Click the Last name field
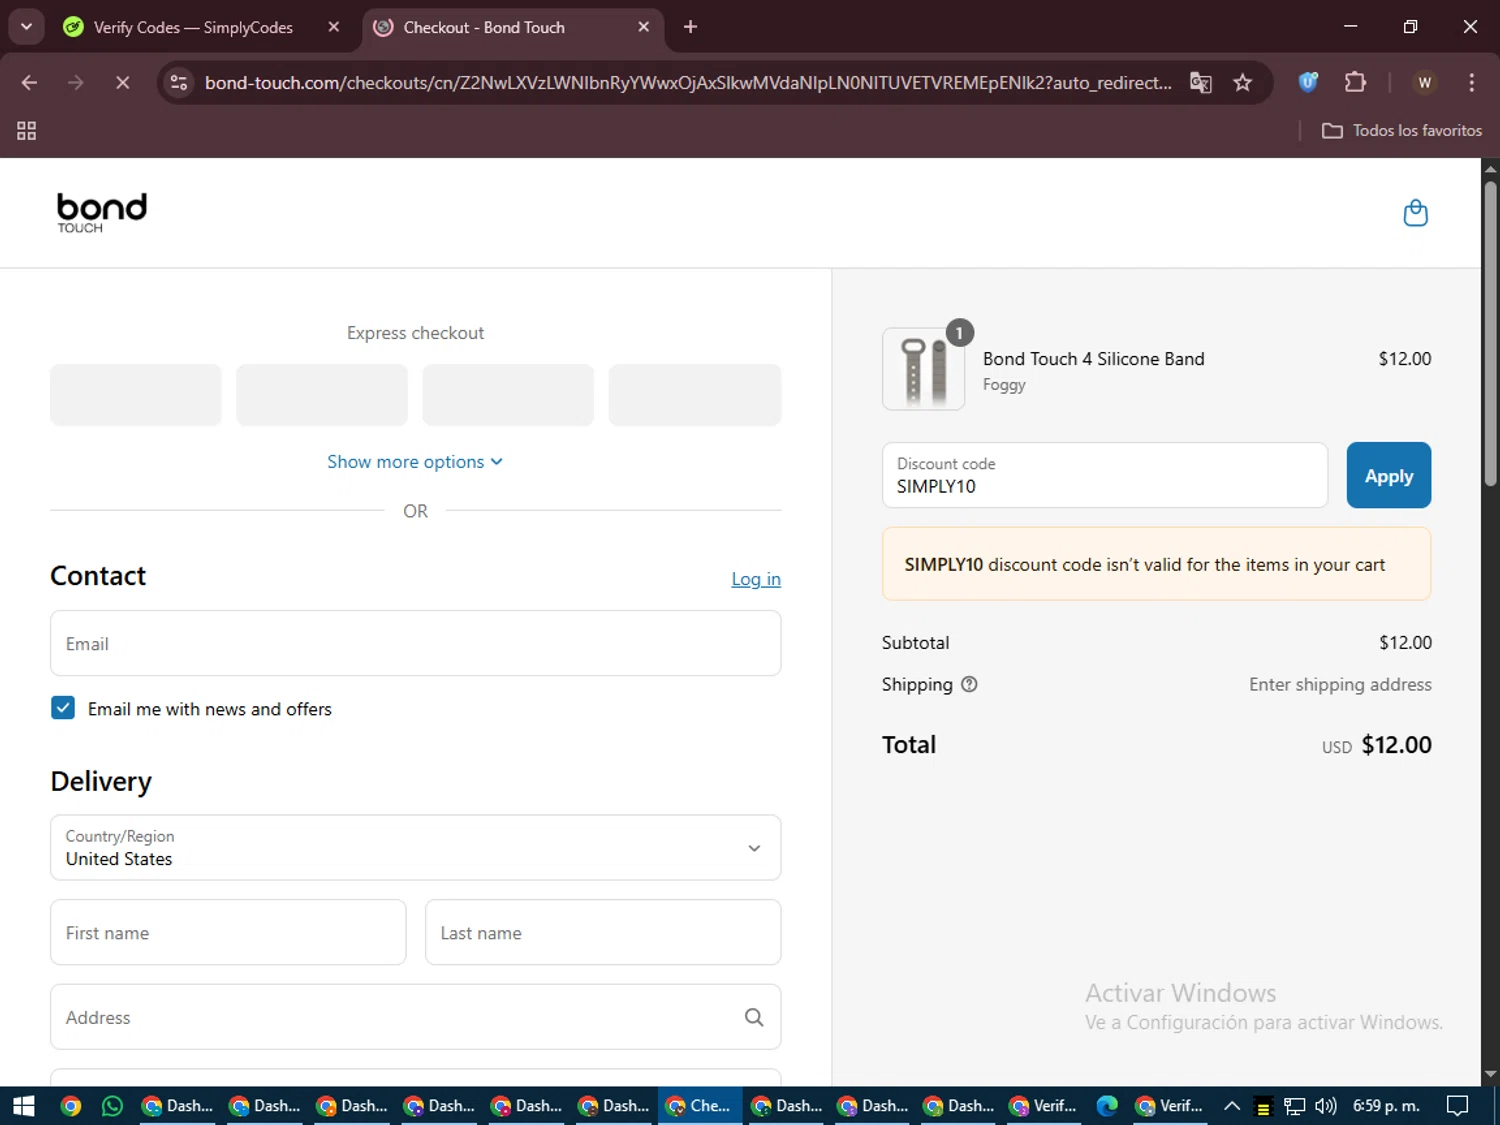This screenshot has width=1500, height=1125. pos(603,933)
